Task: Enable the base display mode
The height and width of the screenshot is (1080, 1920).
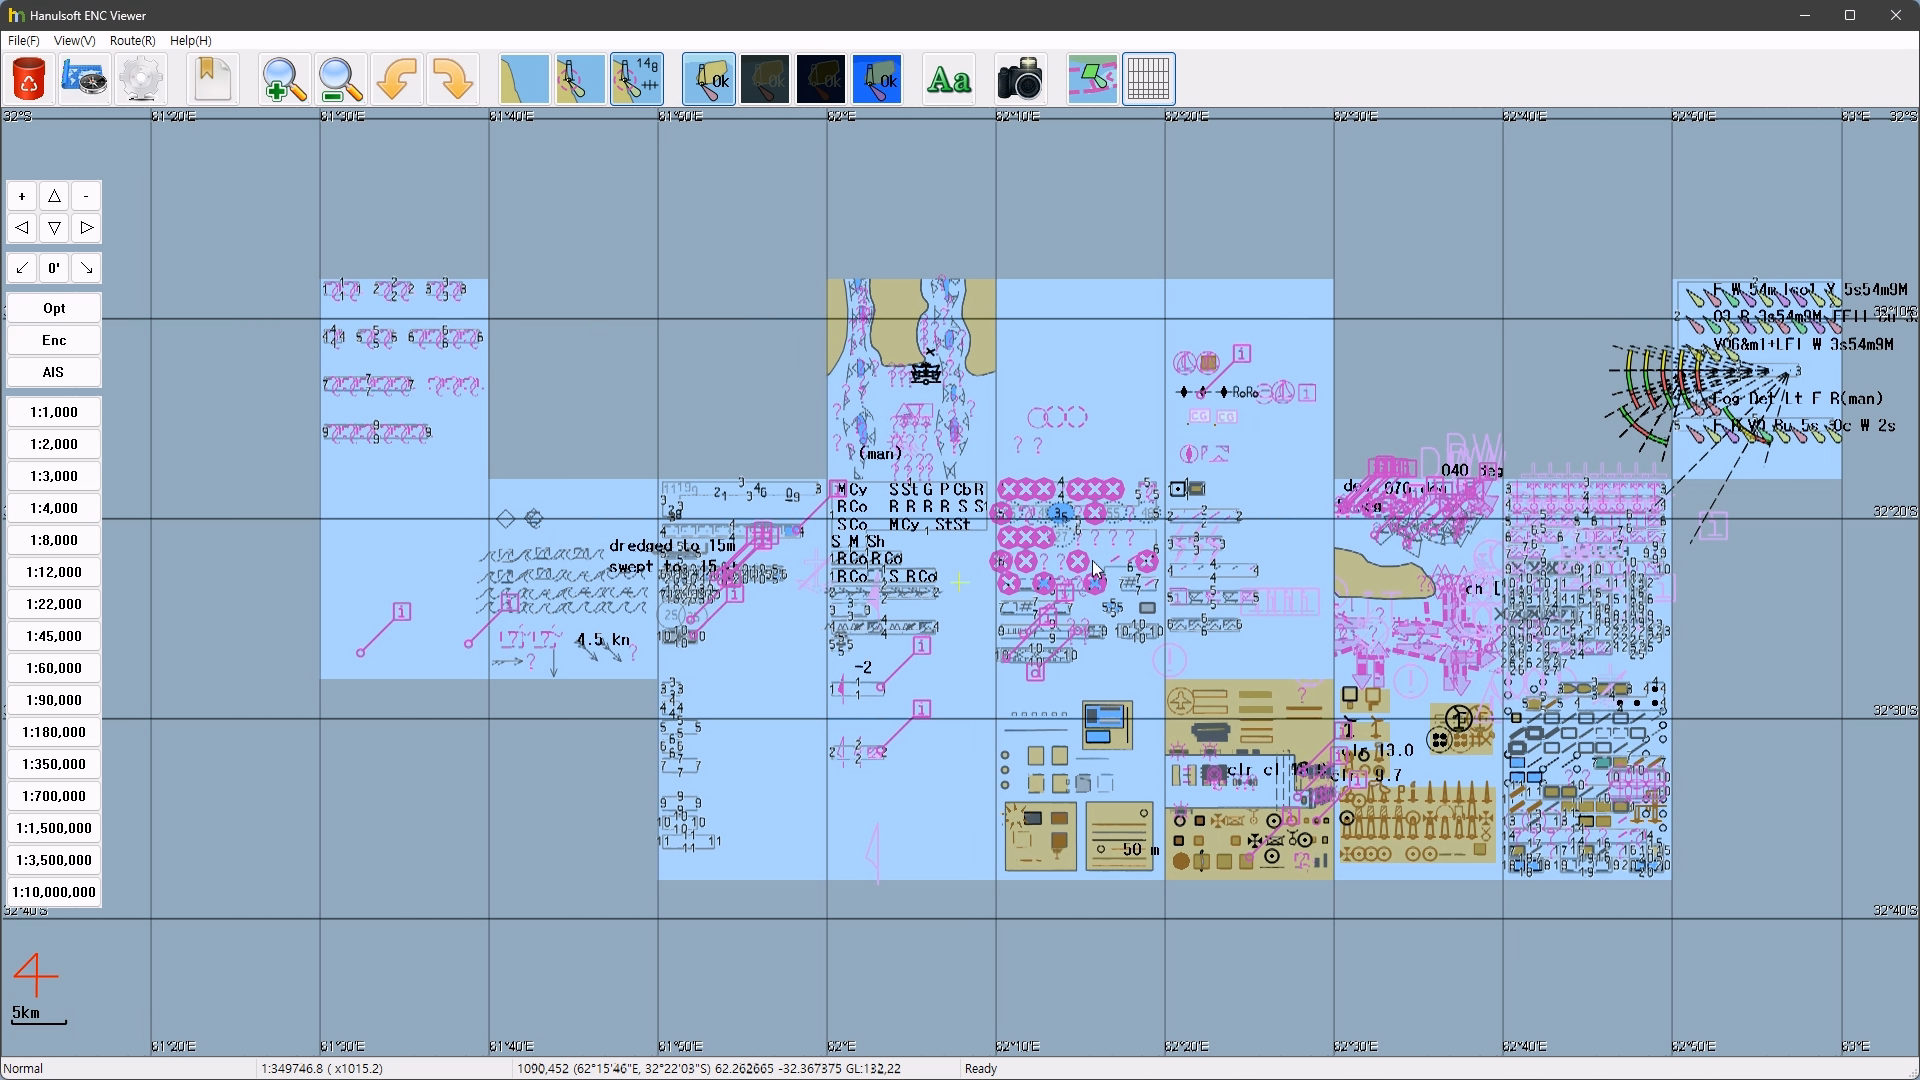Action: pos(524,79)
